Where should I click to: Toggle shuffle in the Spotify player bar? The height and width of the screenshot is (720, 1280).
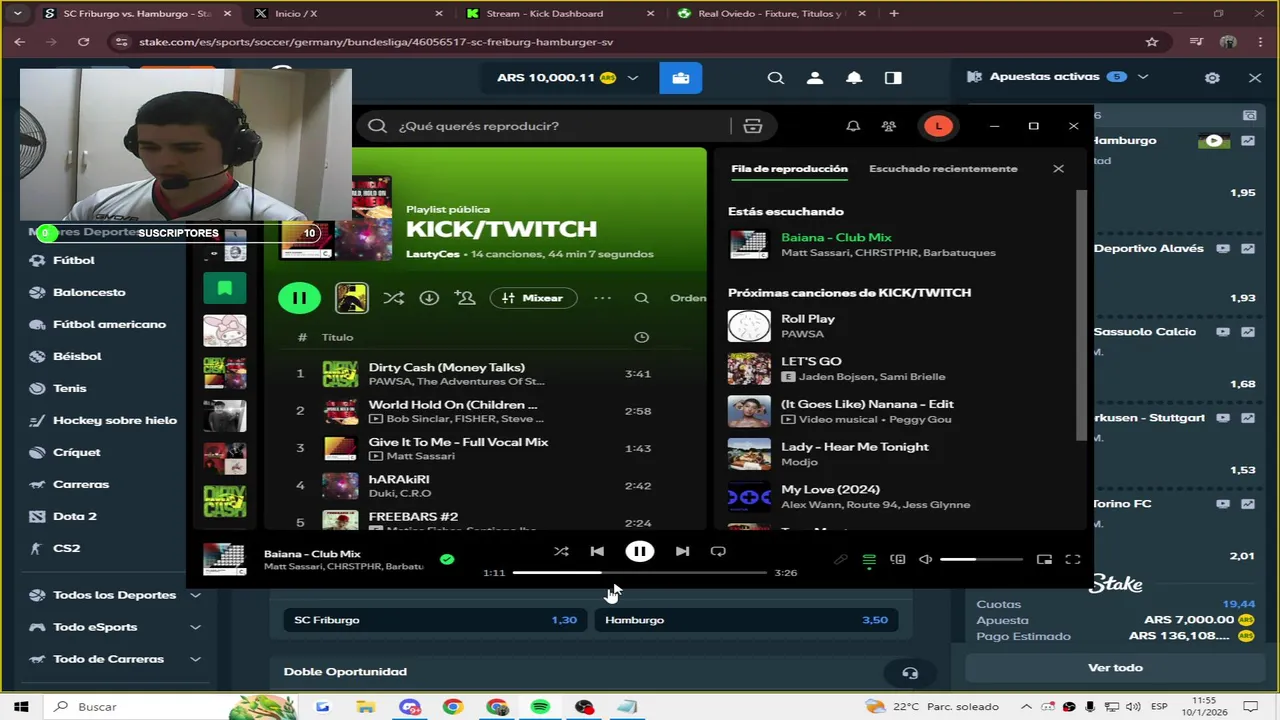pyautogui.click(x=561, y=551)
